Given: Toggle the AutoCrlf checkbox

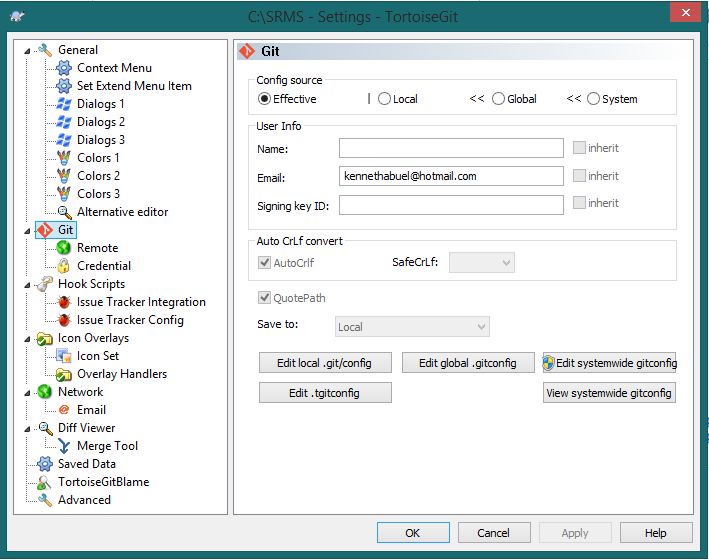Looking at the screenshot, I should coord(264,262).
